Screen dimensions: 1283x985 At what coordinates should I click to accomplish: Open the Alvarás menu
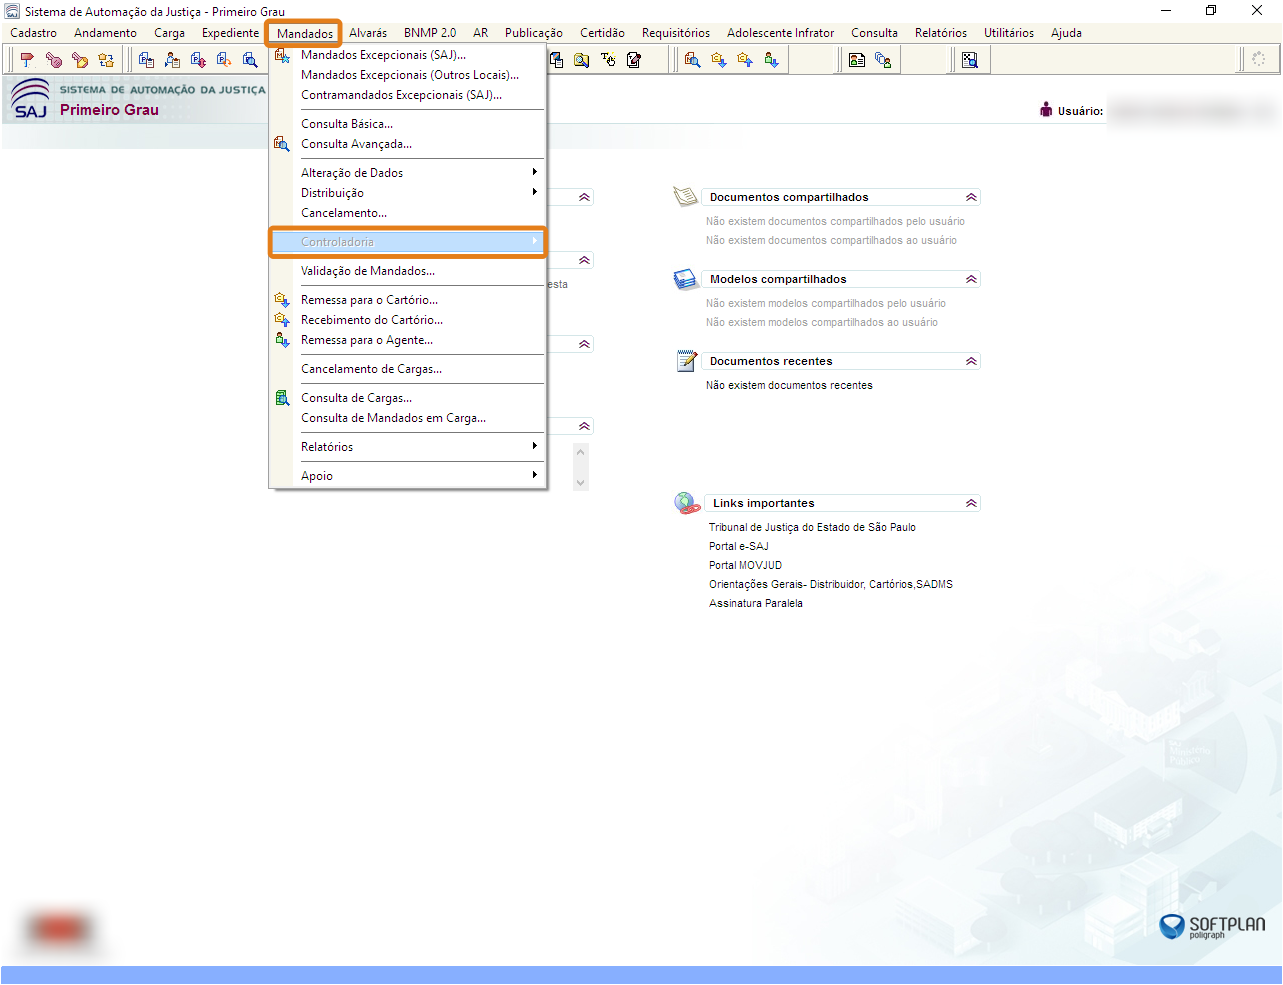(x=368, y=33)
